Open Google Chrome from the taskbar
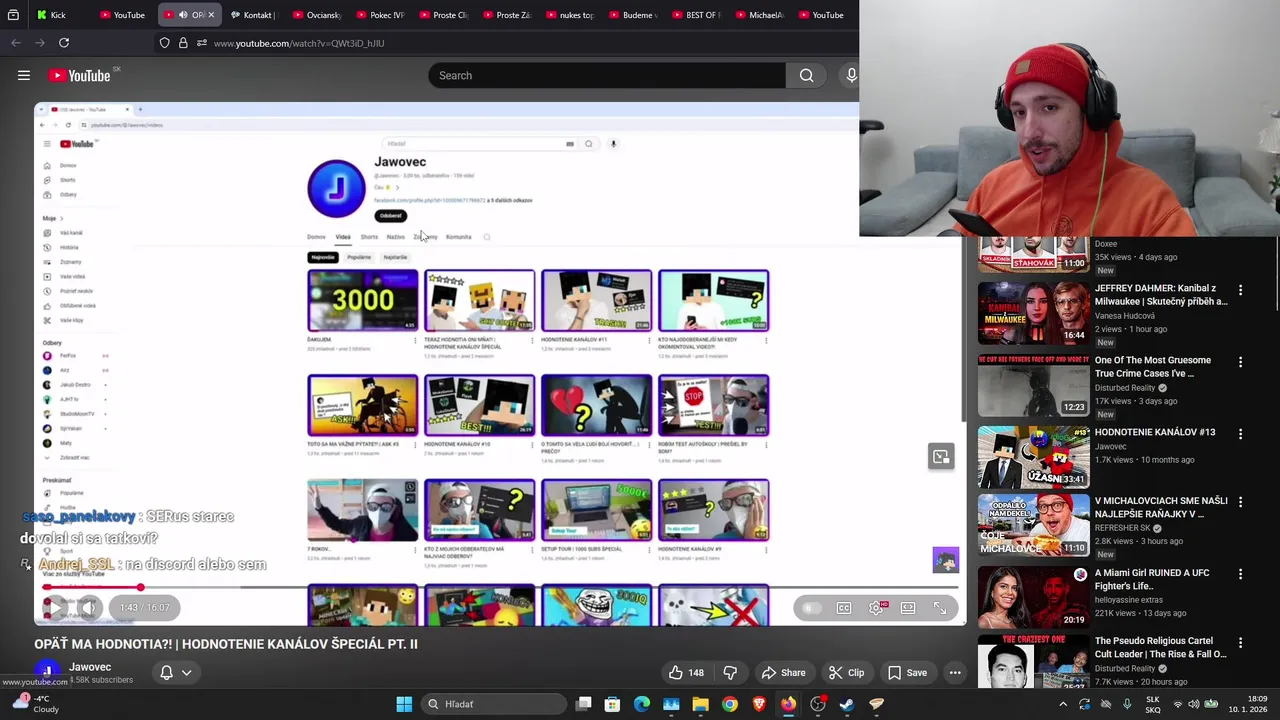1280x720 pixels. [730, 704]
